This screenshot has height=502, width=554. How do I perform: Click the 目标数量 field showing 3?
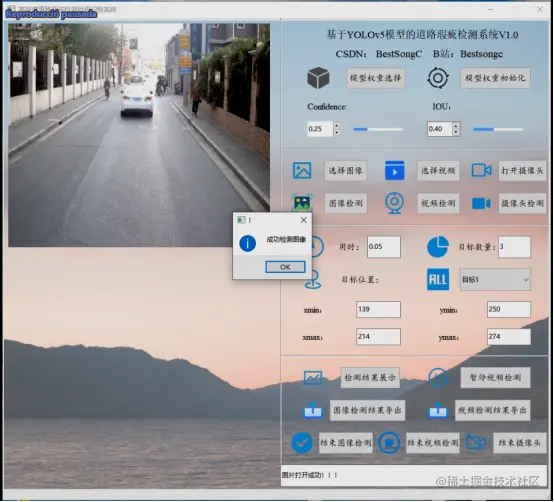tap(514, 247)
